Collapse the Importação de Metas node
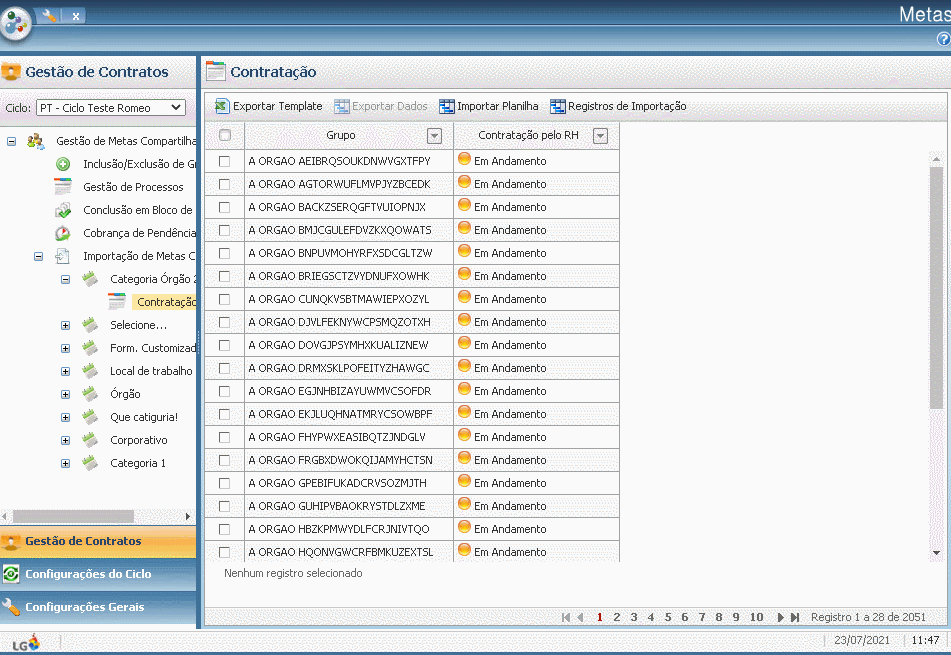The height and width of the screenshot is (655, 951). coord(38,257)
